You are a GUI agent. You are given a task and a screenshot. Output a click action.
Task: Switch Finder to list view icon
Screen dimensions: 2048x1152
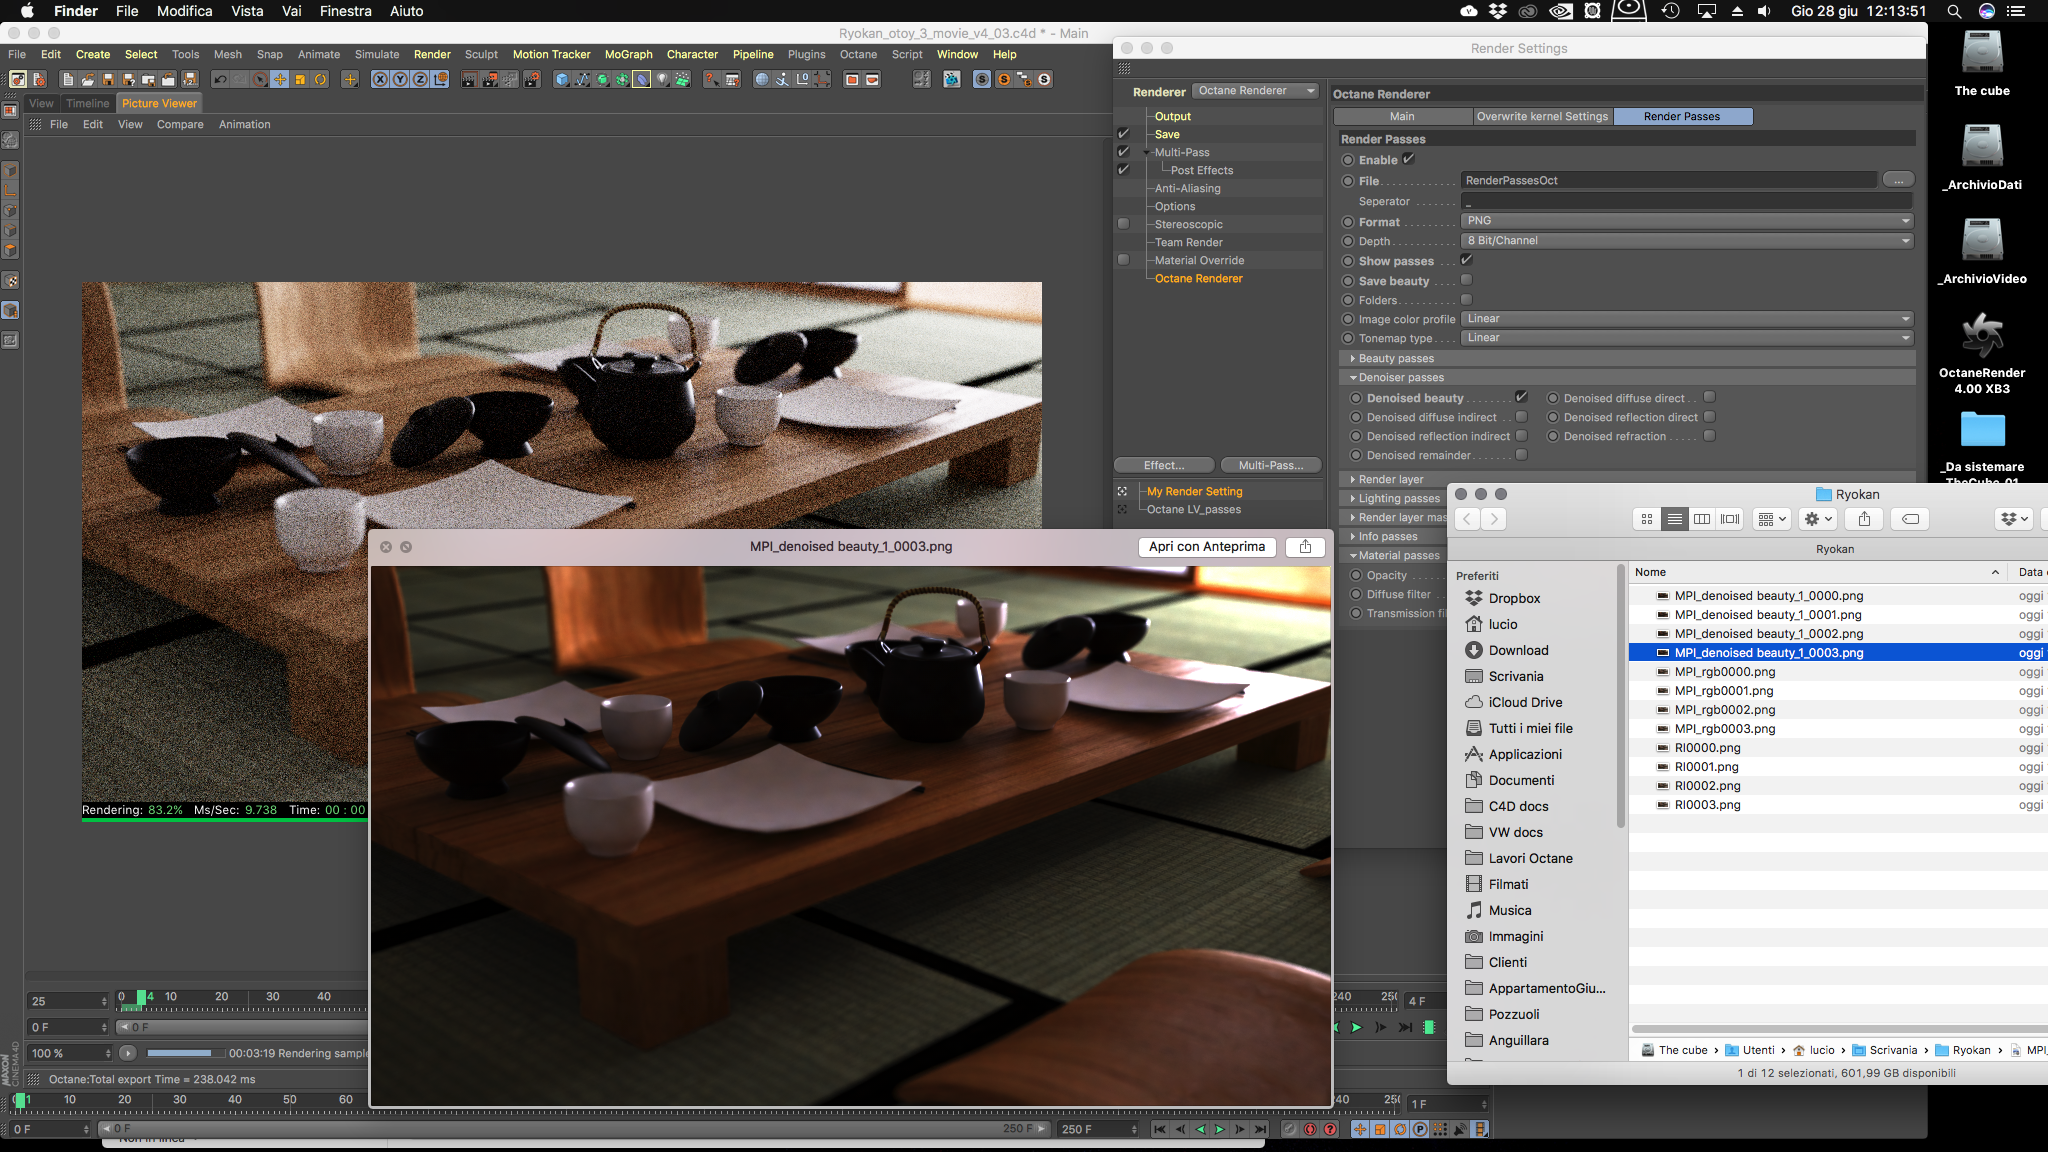click(x=1674, y=519)
